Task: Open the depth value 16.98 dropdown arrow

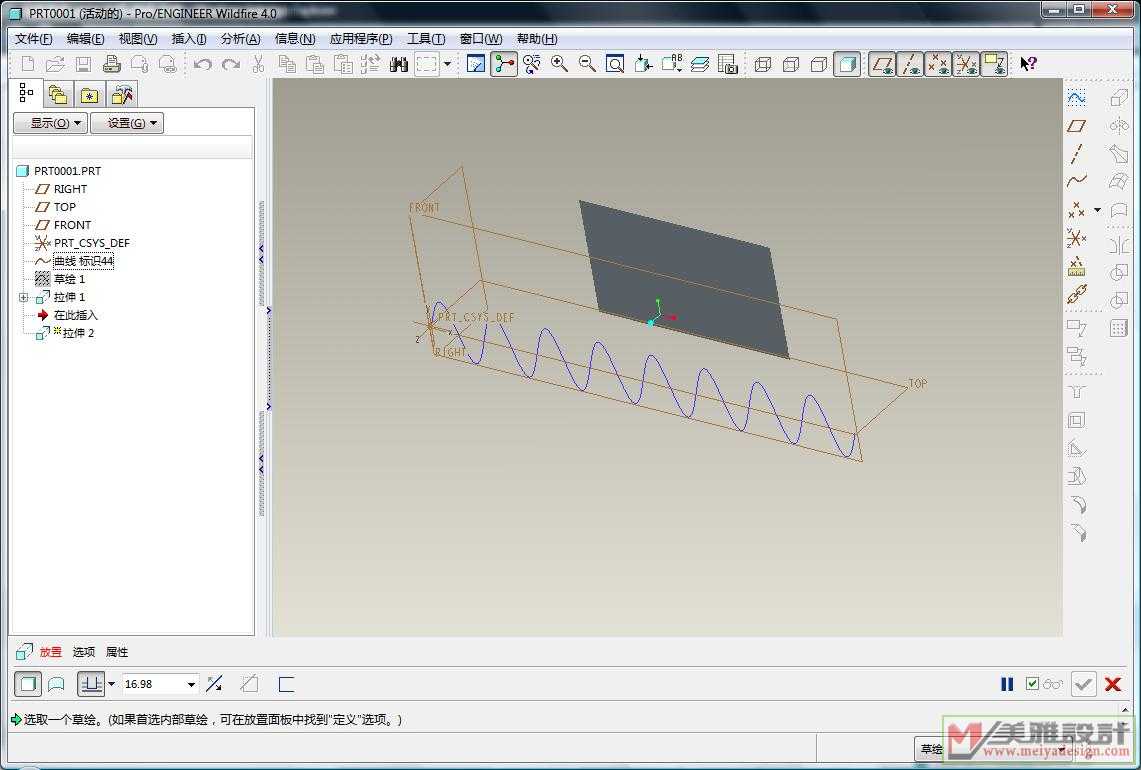Action: (191, 684)
